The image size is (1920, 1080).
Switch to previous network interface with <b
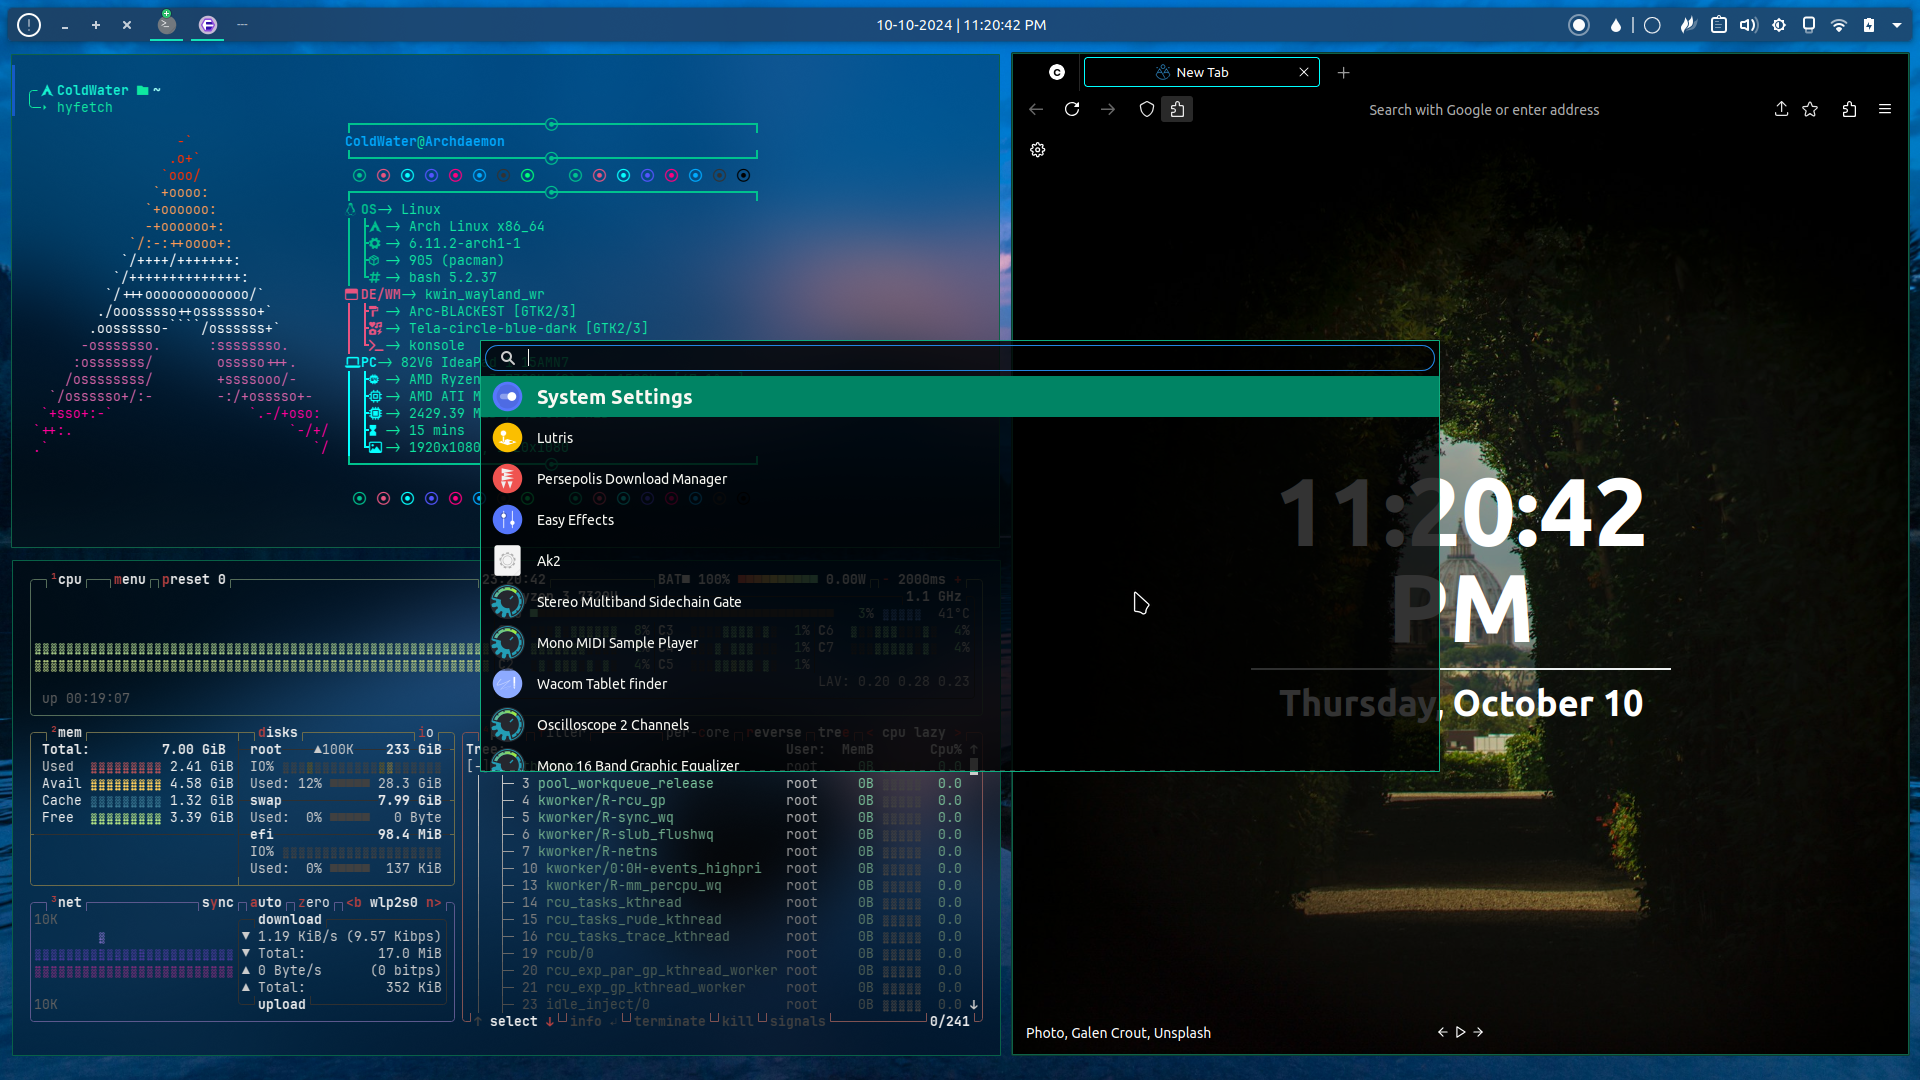click(354, 903)
